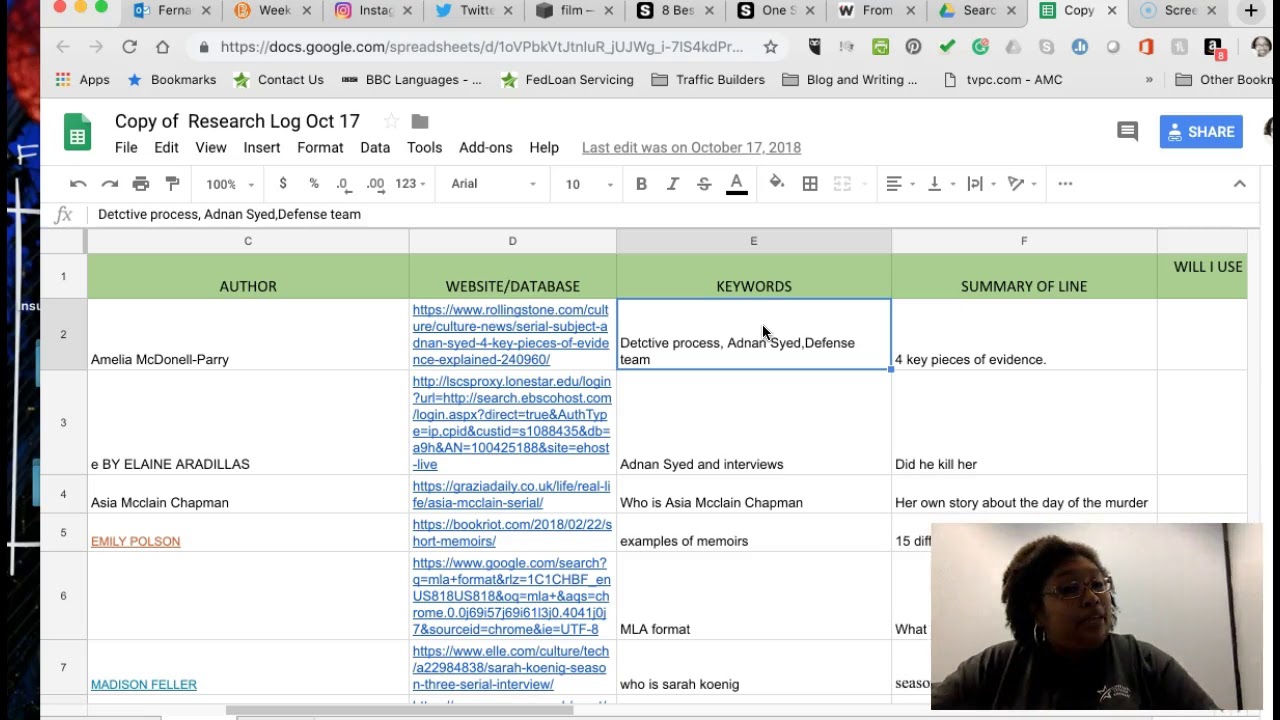
Task: Open the Edit menu
Action: pyautogui.click(x=166, y=147)
